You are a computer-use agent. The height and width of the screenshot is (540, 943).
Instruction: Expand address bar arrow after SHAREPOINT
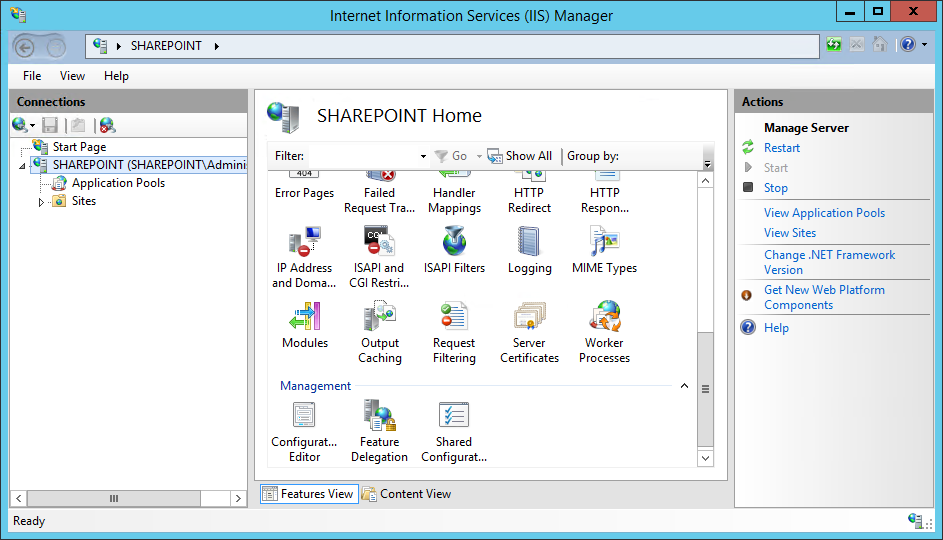click(x=217, y=46)
